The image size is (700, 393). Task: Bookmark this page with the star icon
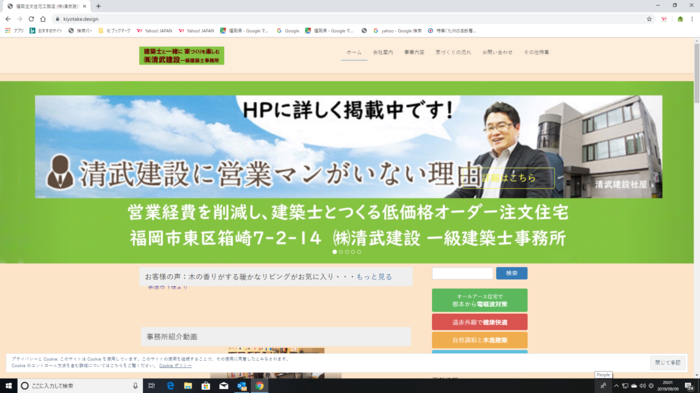point(649,19)
